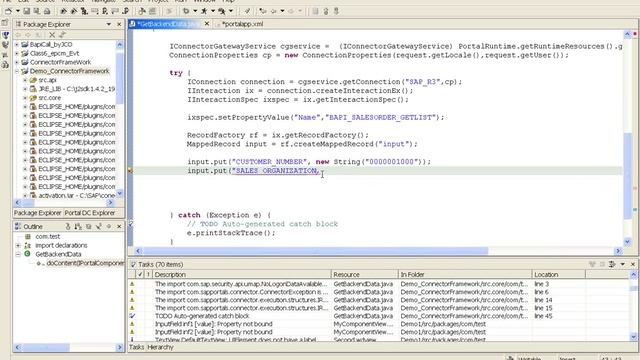Toggle Link with Editor in Package Explorer
This screenshot has height=360, width=640.
(x=62, y=35)
